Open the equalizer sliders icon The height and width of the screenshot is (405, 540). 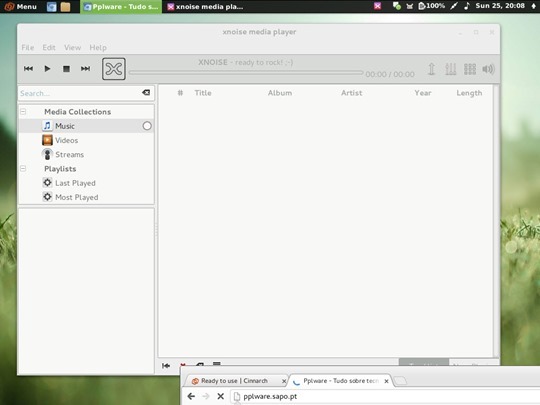click(x=450, y=69)
